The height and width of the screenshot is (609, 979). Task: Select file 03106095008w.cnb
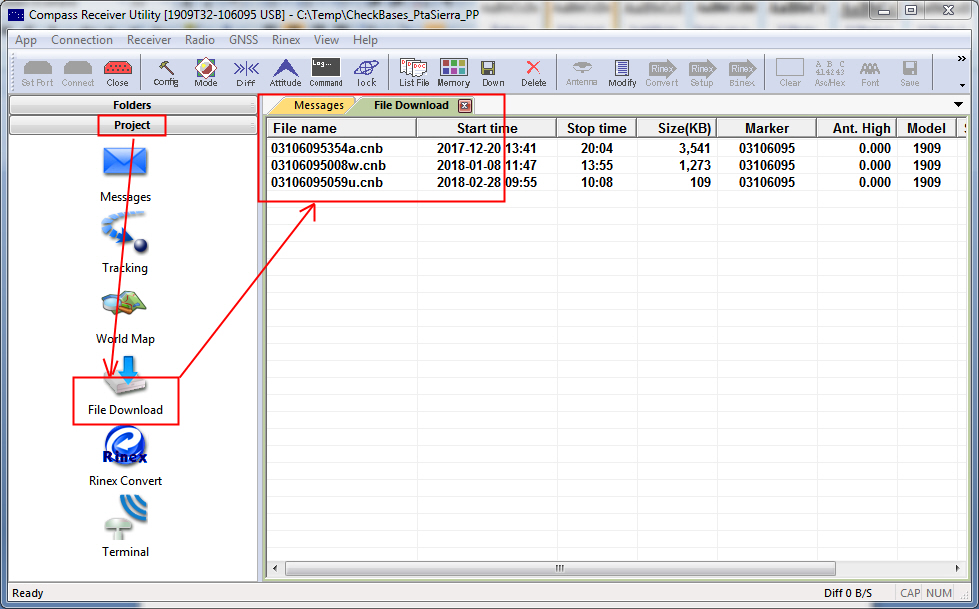(328, 166)
